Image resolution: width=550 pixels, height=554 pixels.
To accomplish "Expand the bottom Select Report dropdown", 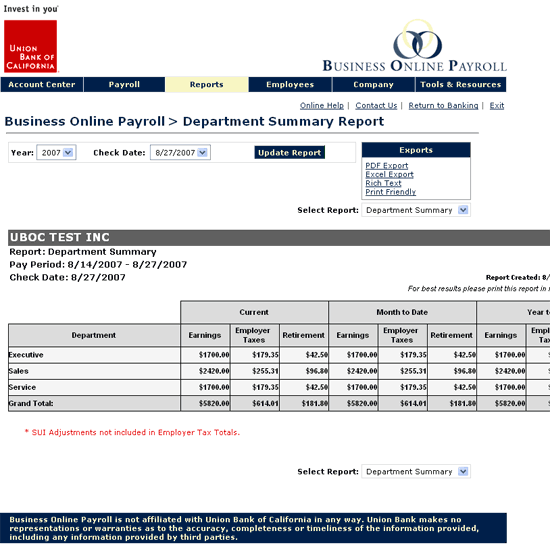I will pos(416,472).
